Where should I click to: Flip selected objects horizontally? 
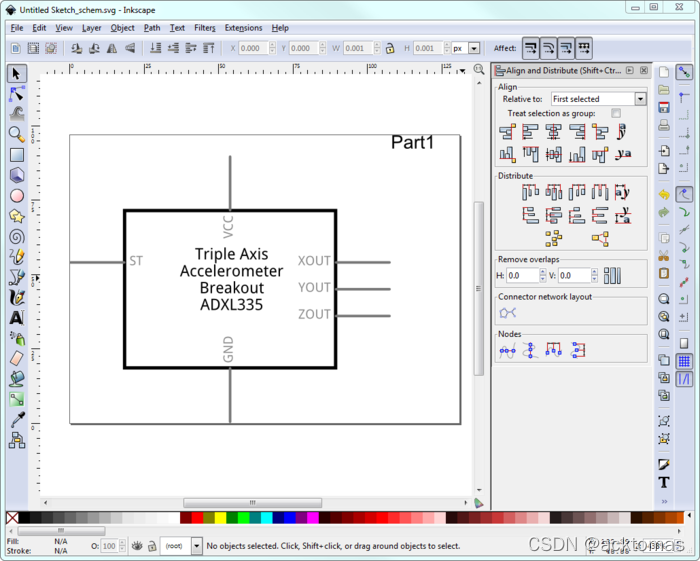[112, 48]
